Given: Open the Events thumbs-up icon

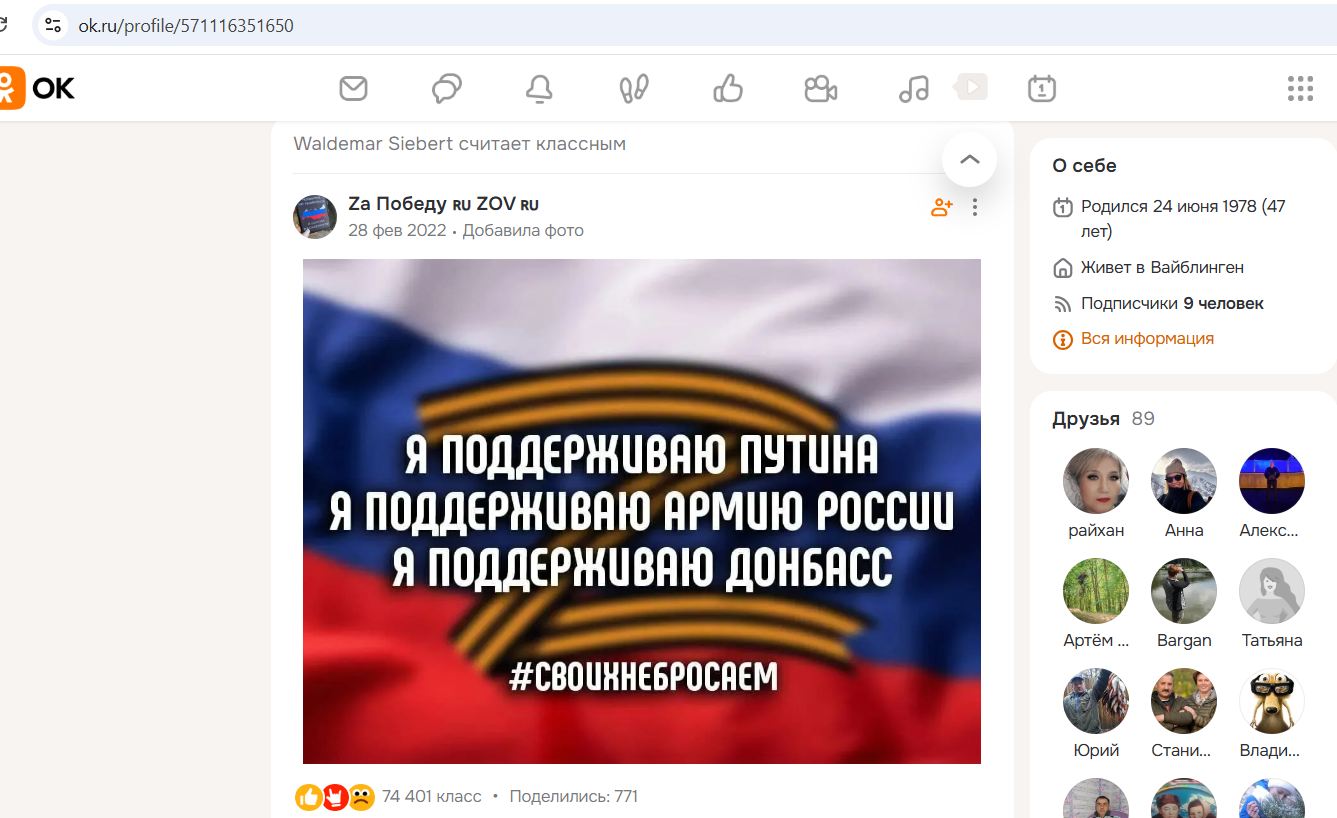Looking at the screenshot, I should coord(728,89).
